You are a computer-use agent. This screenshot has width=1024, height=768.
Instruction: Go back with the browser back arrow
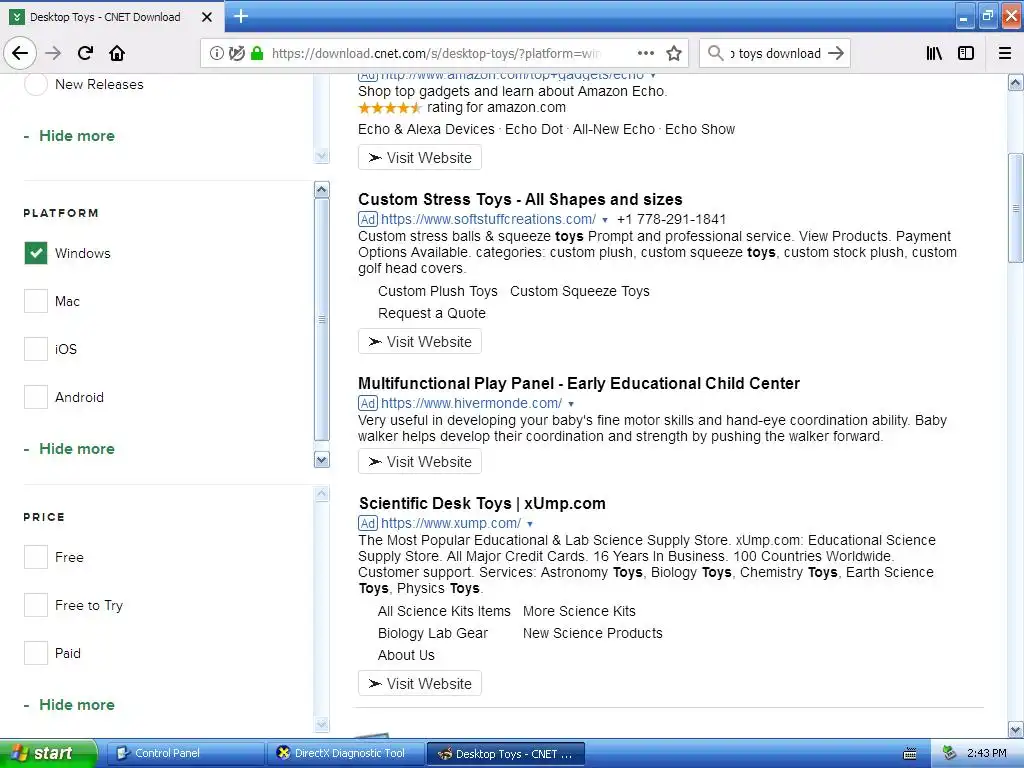click(20, 53)
